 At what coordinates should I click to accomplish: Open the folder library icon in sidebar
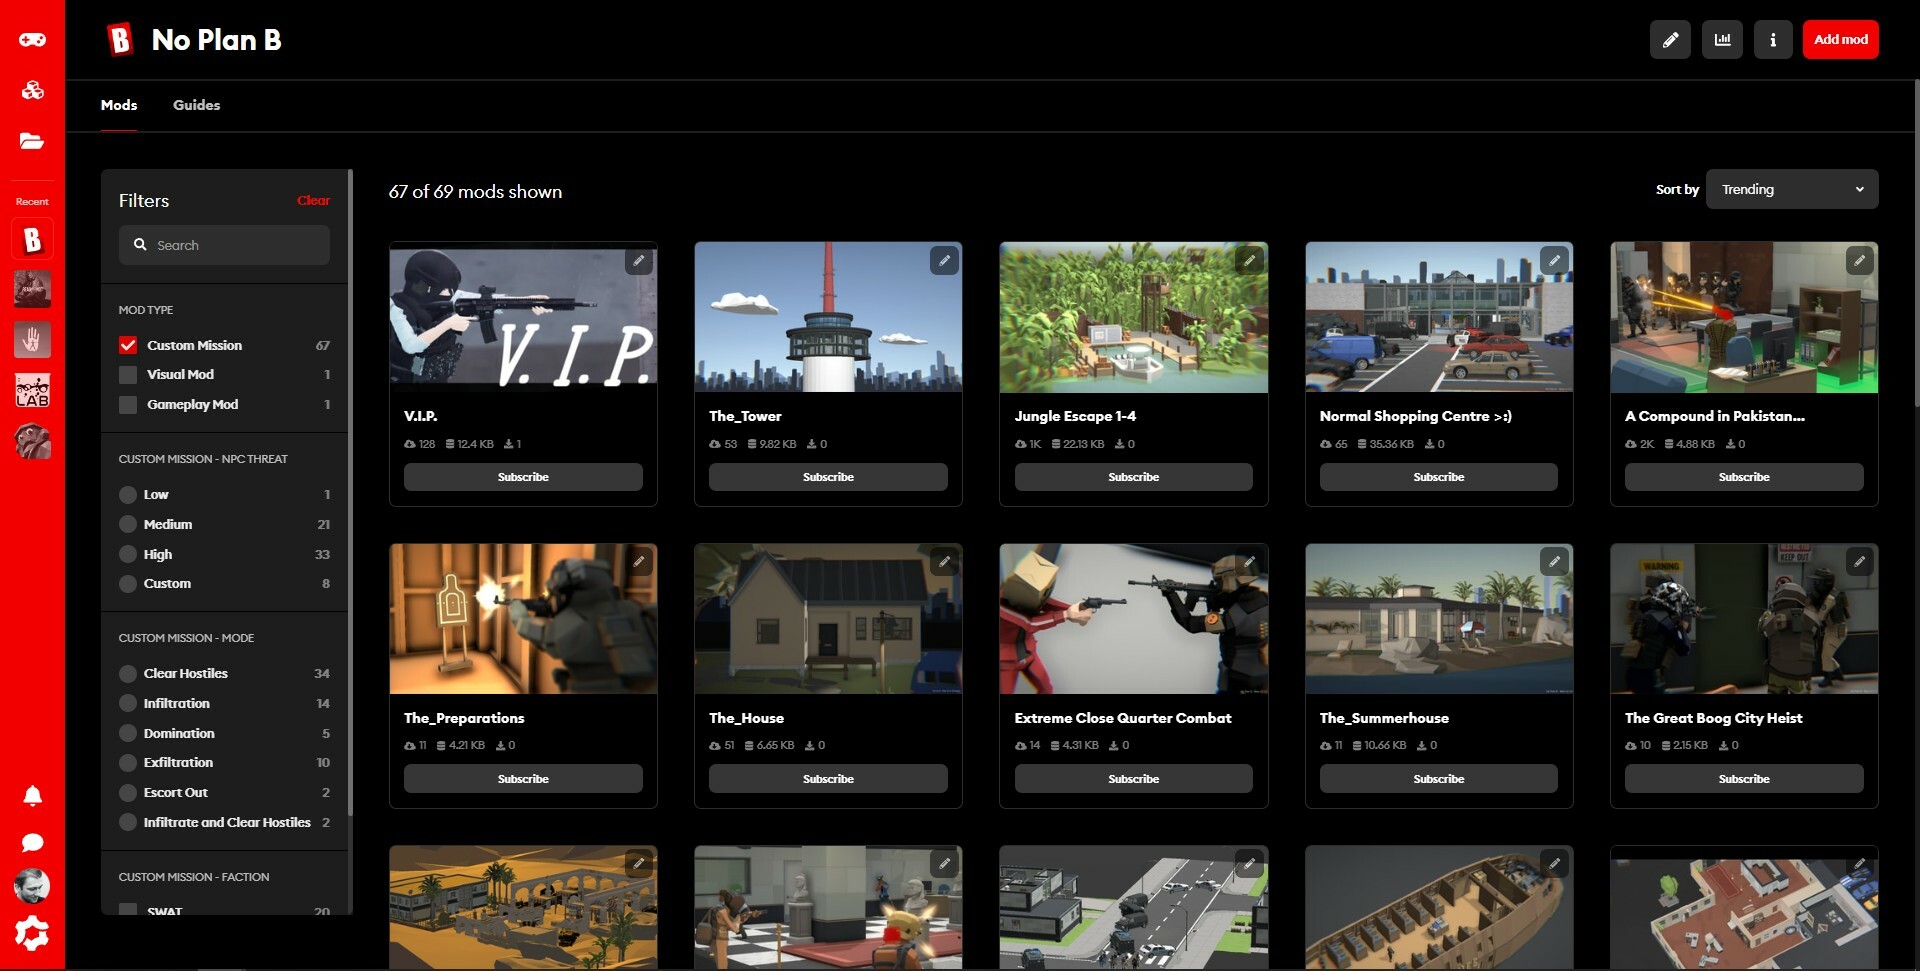32,141
